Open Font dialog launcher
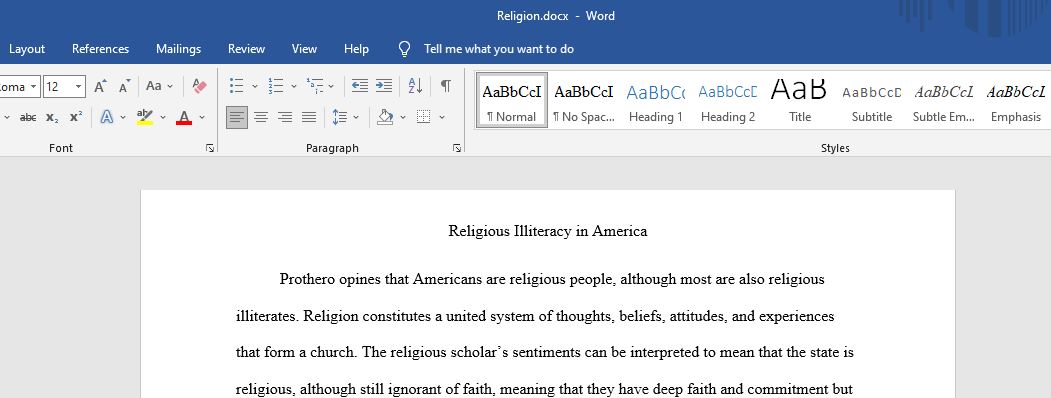Screen dimensions: 1051x398 coord(210,148)
